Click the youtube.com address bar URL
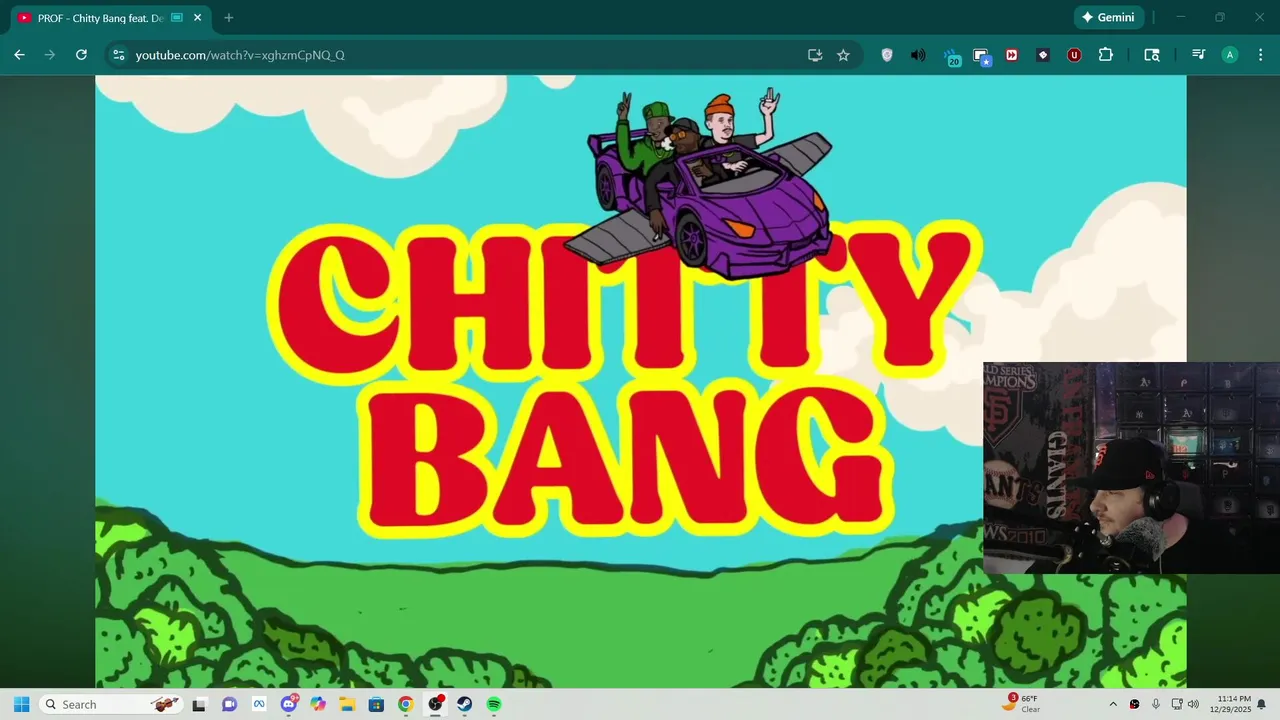This screenshot has height=720, width=1280. click(240, 55)
